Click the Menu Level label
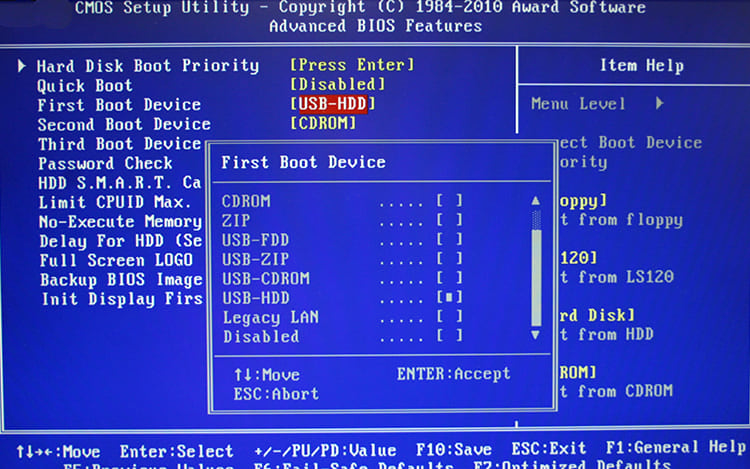 point(578,104)
